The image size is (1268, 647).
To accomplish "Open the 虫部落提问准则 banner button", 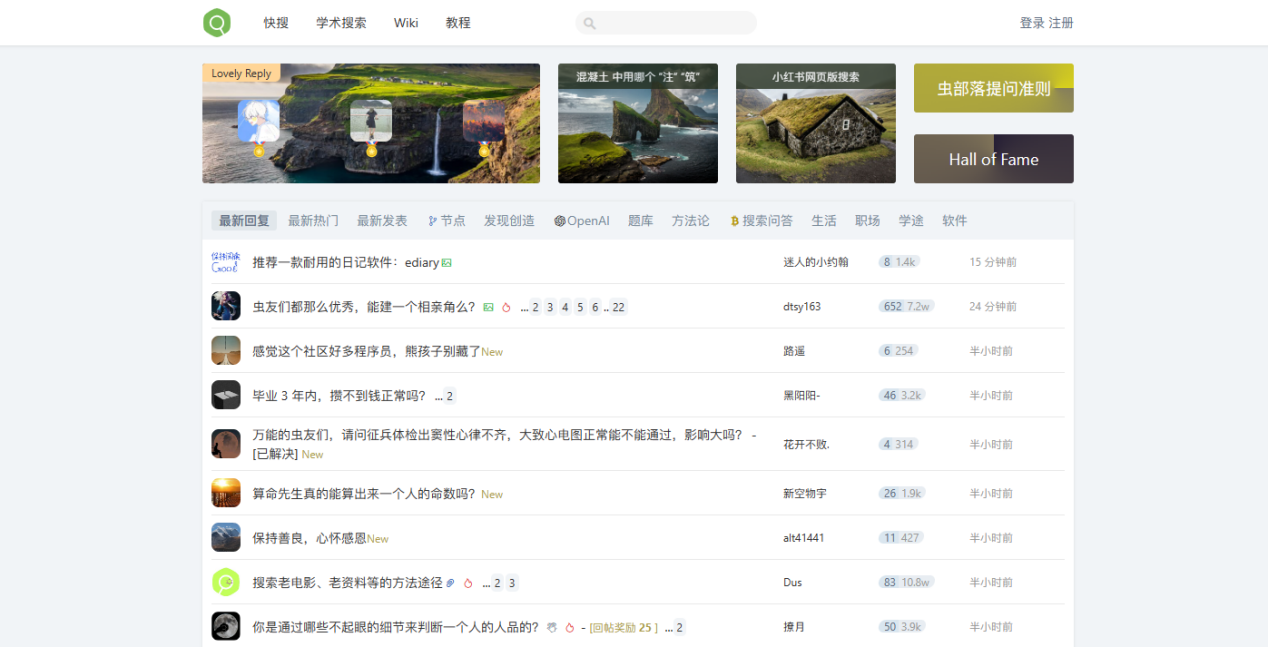I will point(994,88).
